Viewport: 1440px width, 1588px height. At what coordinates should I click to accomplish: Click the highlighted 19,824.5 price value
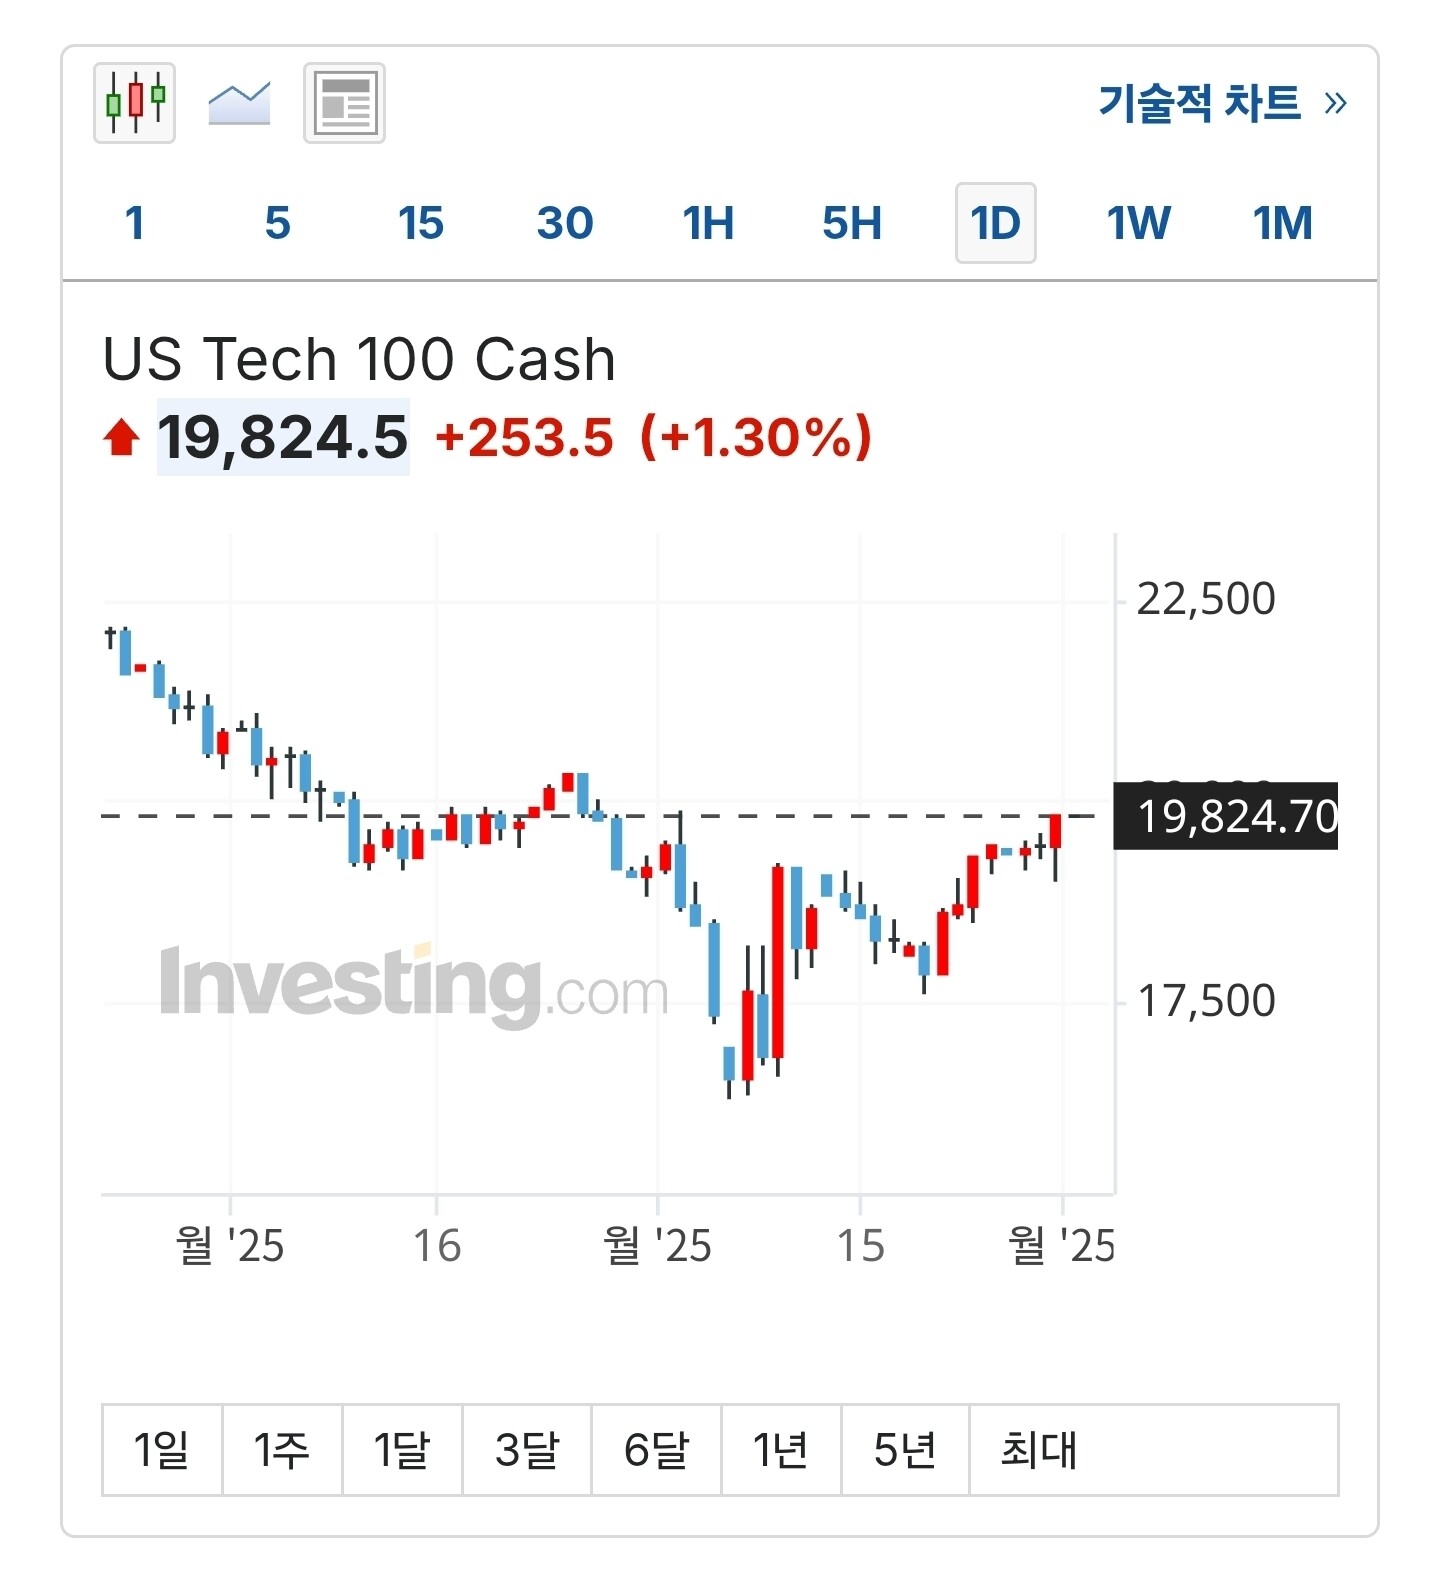(x=283, y=437)
